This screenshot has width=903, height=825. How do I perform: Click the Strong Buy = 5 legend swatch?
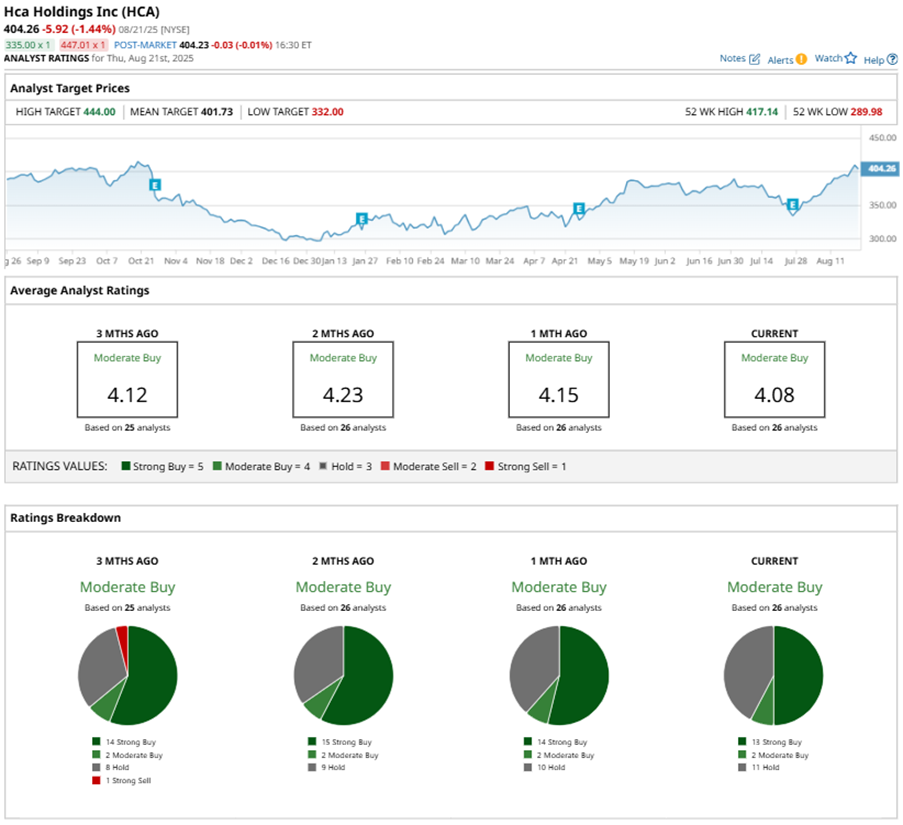(126, 466)
